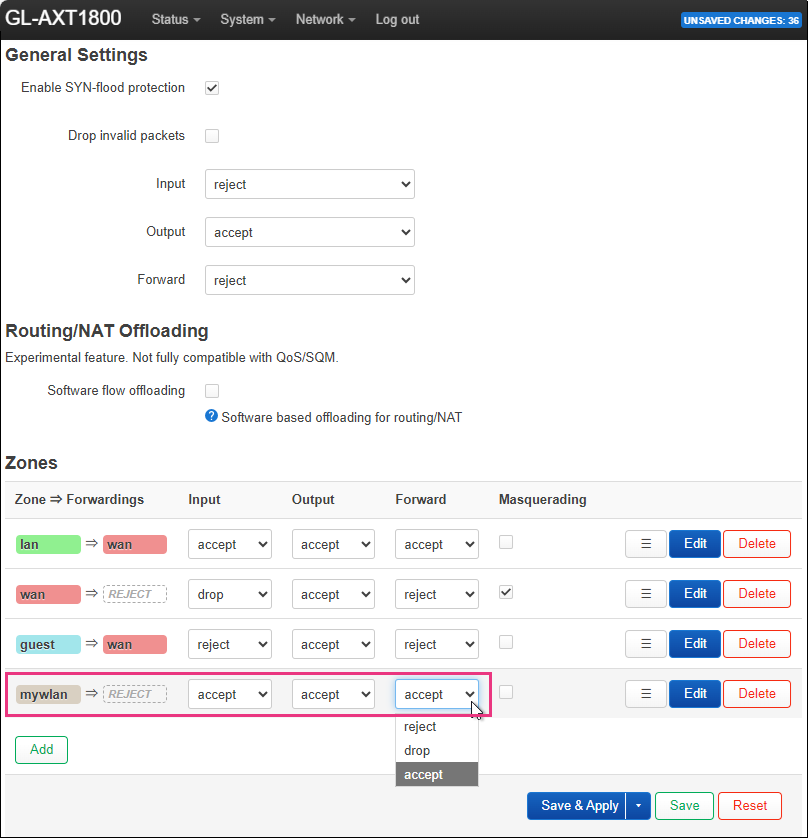Open the Network menu
Viewport: 808px width, 838px height.
[325, 19]
